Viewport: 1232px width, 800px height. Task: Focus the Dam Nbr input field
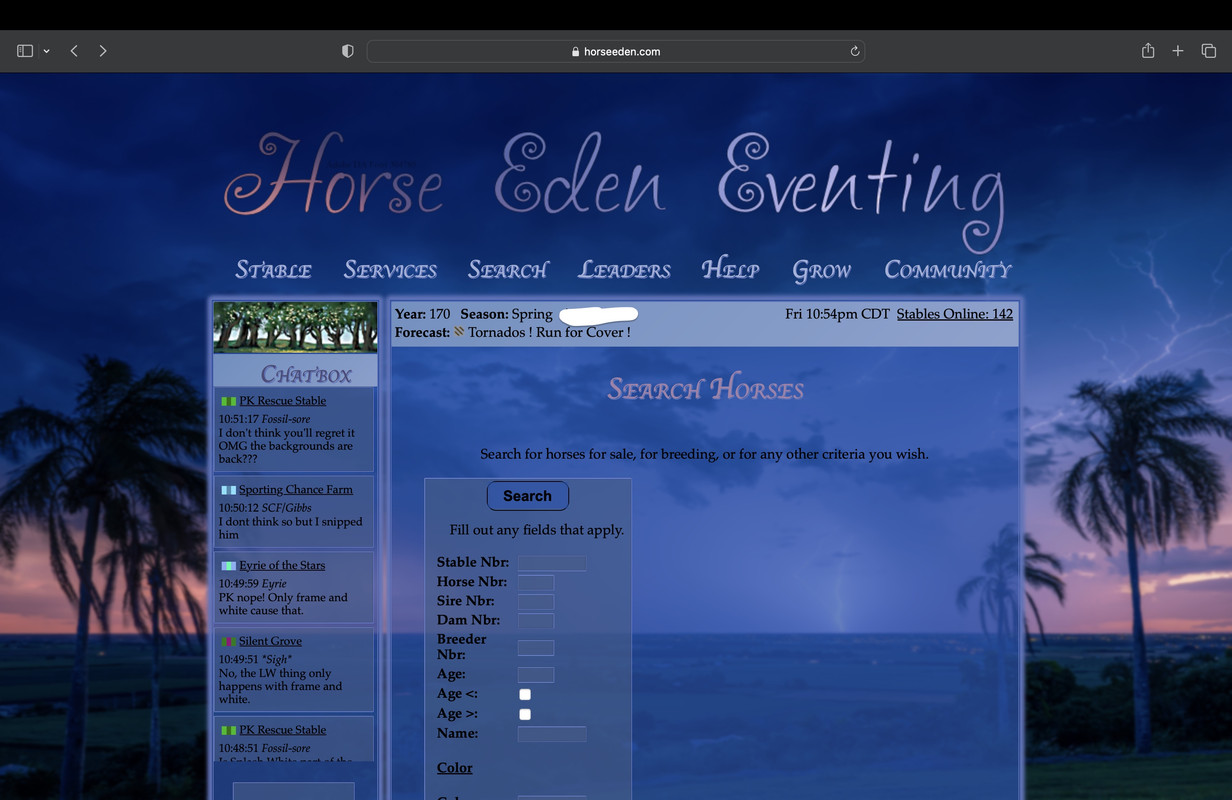536,620
